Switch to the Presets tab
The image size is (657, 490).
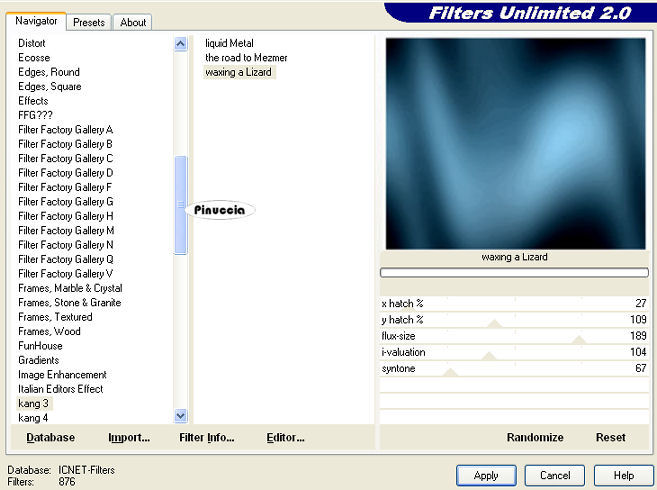pyautogui.click(x=88, y=22)
